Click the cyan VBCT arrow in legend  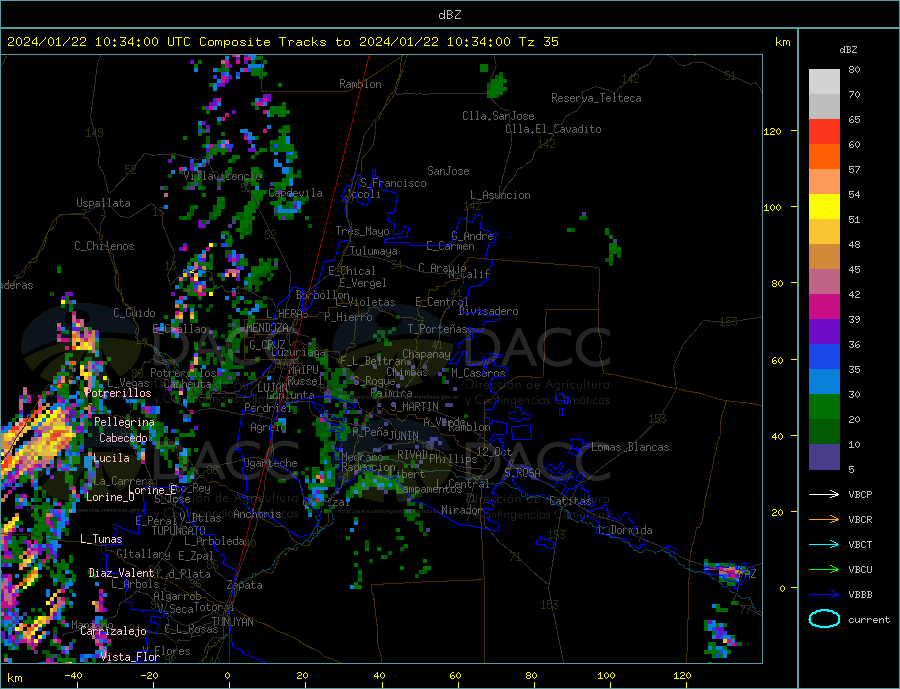tap(824, 544)
